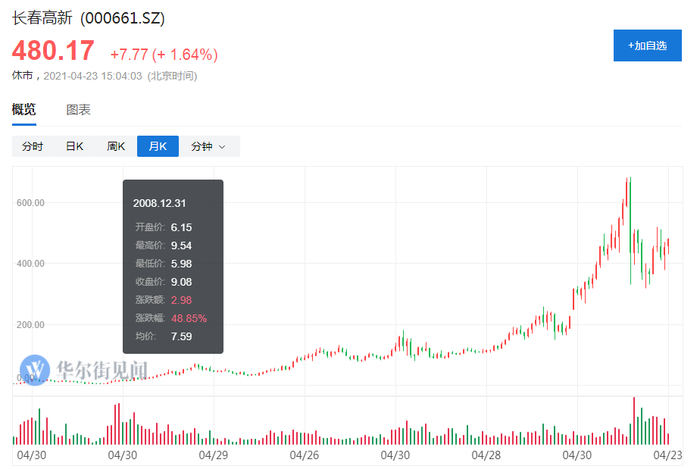Click the current price 480.17
The height and width of the screenshot is (469, 700).
click(x=53, y=51)
